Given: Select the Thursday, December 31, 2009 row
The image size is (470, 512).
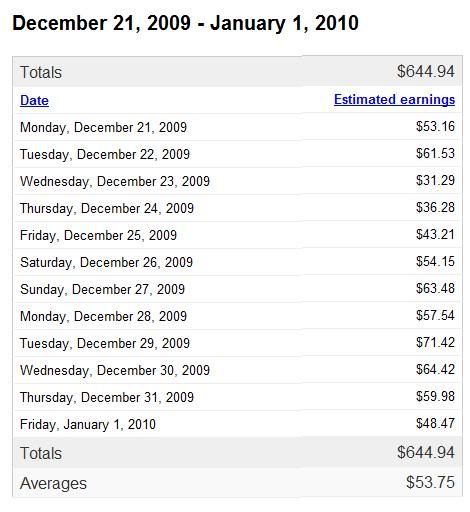Looking at the screenshot, I should 237,397.
